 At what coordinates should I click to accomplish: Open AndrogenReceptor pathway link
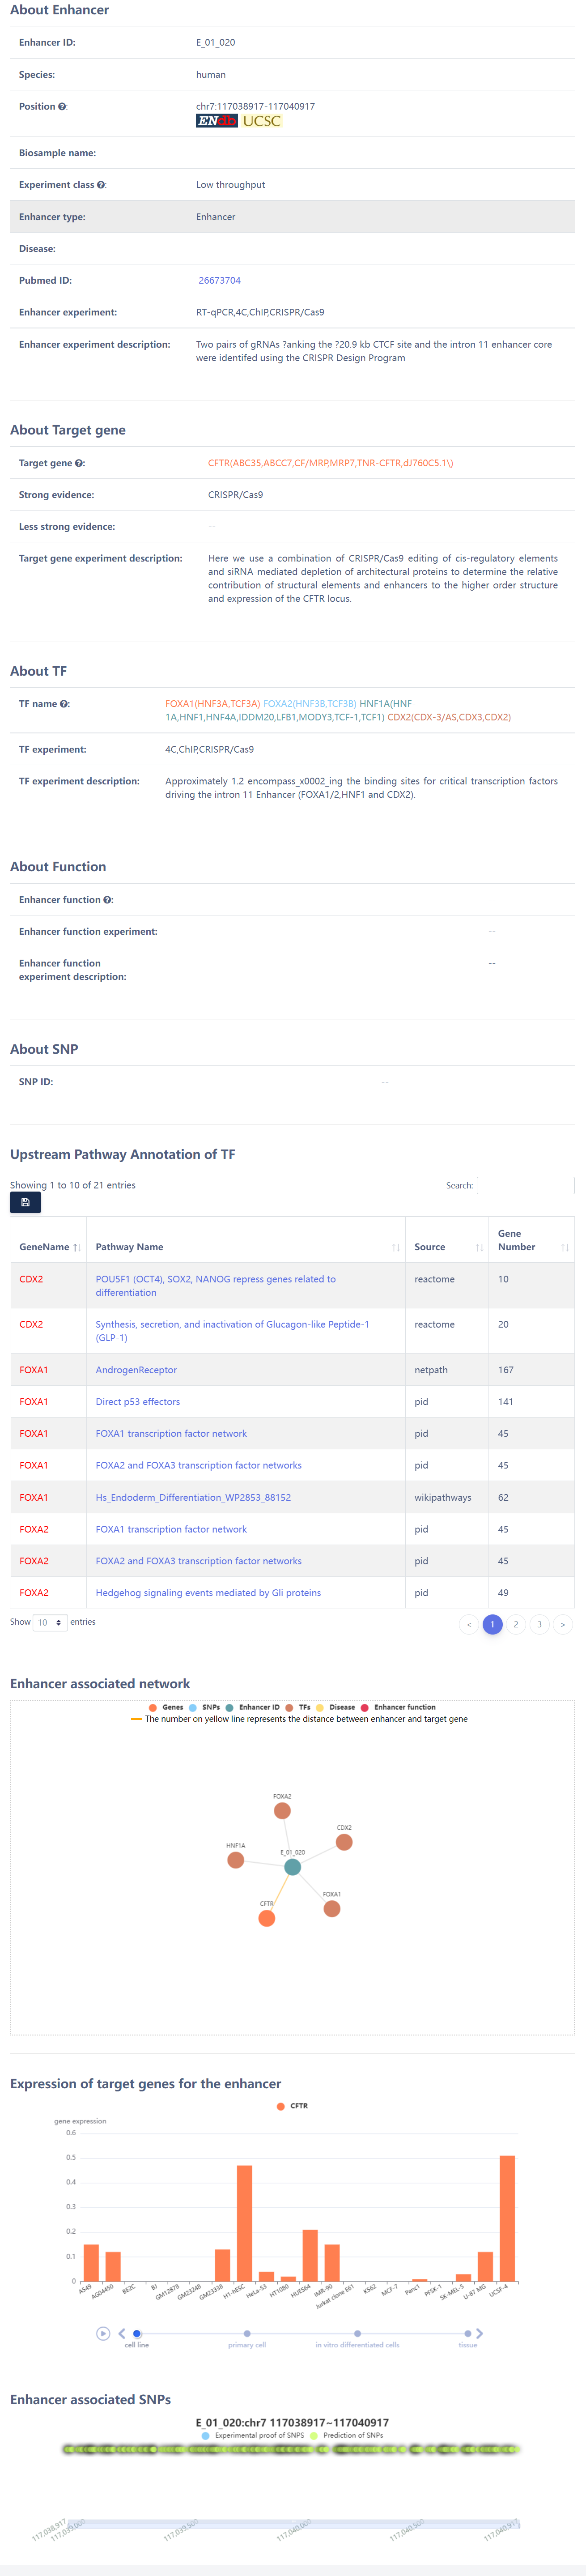coord(136,1370)
